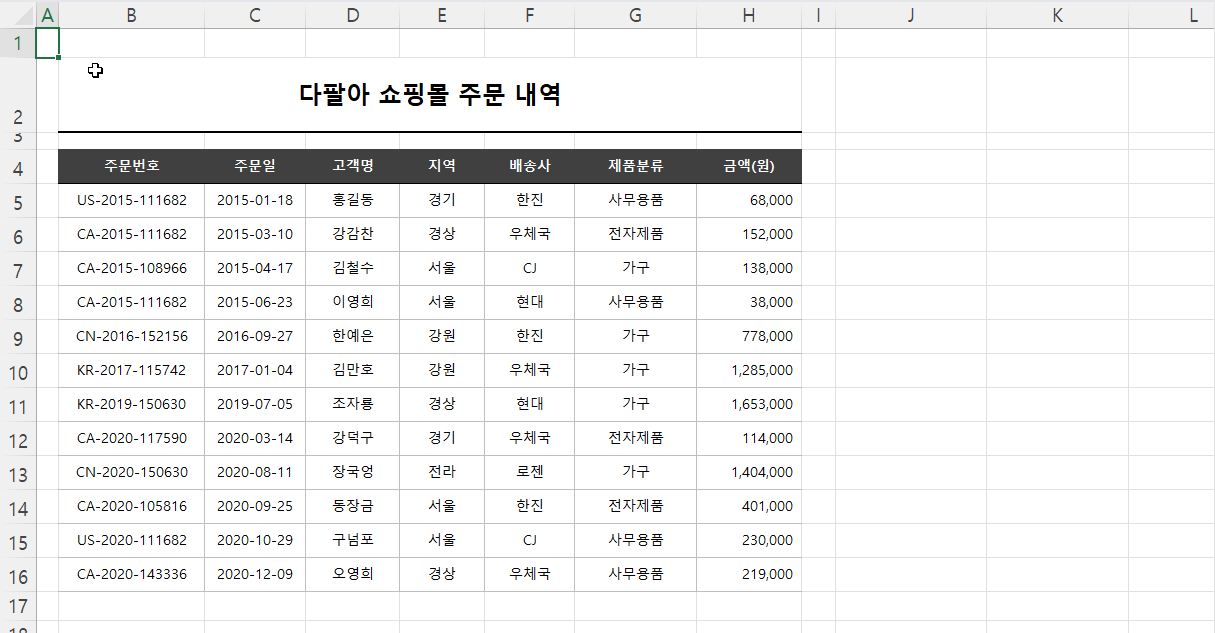Click the date cell 2020-12-09
Image resolution: width=1215 pixels, height=633 pixels.
254,574
